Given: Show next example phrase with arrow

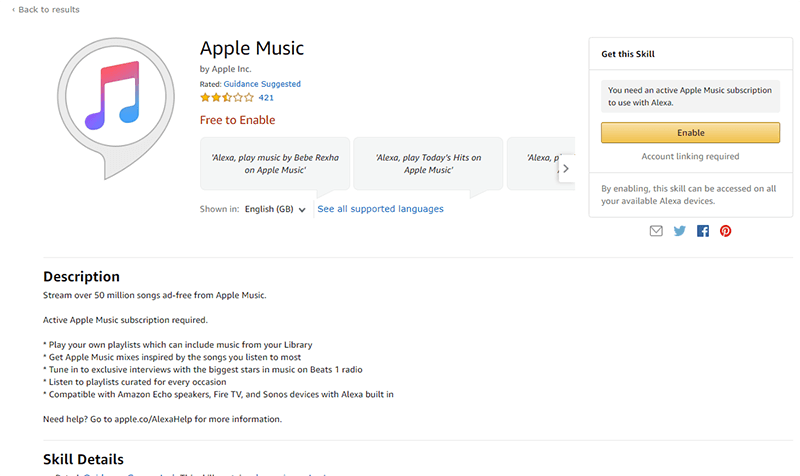Looking at the screenshot, I should 566,168.
